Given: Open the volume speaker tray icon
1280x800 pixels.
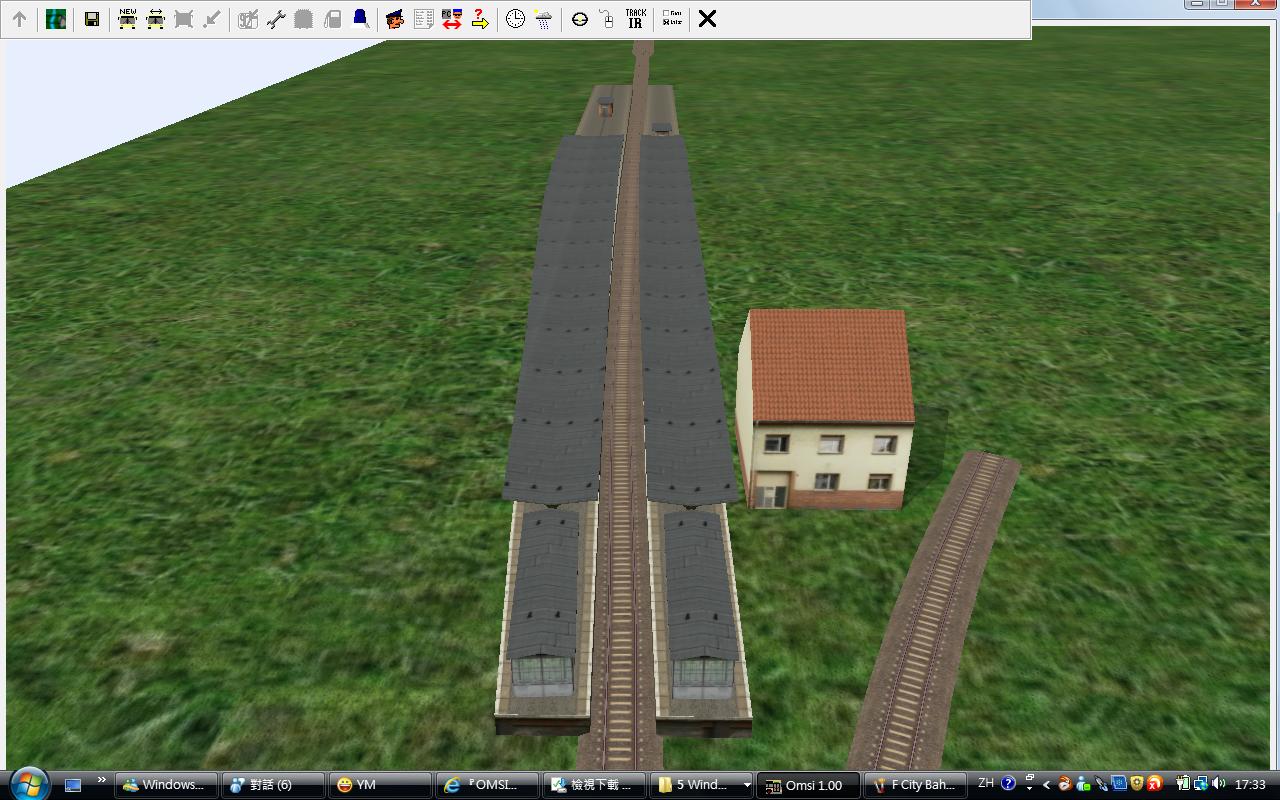Looking at the screenshot, I should pos(1218,784).
